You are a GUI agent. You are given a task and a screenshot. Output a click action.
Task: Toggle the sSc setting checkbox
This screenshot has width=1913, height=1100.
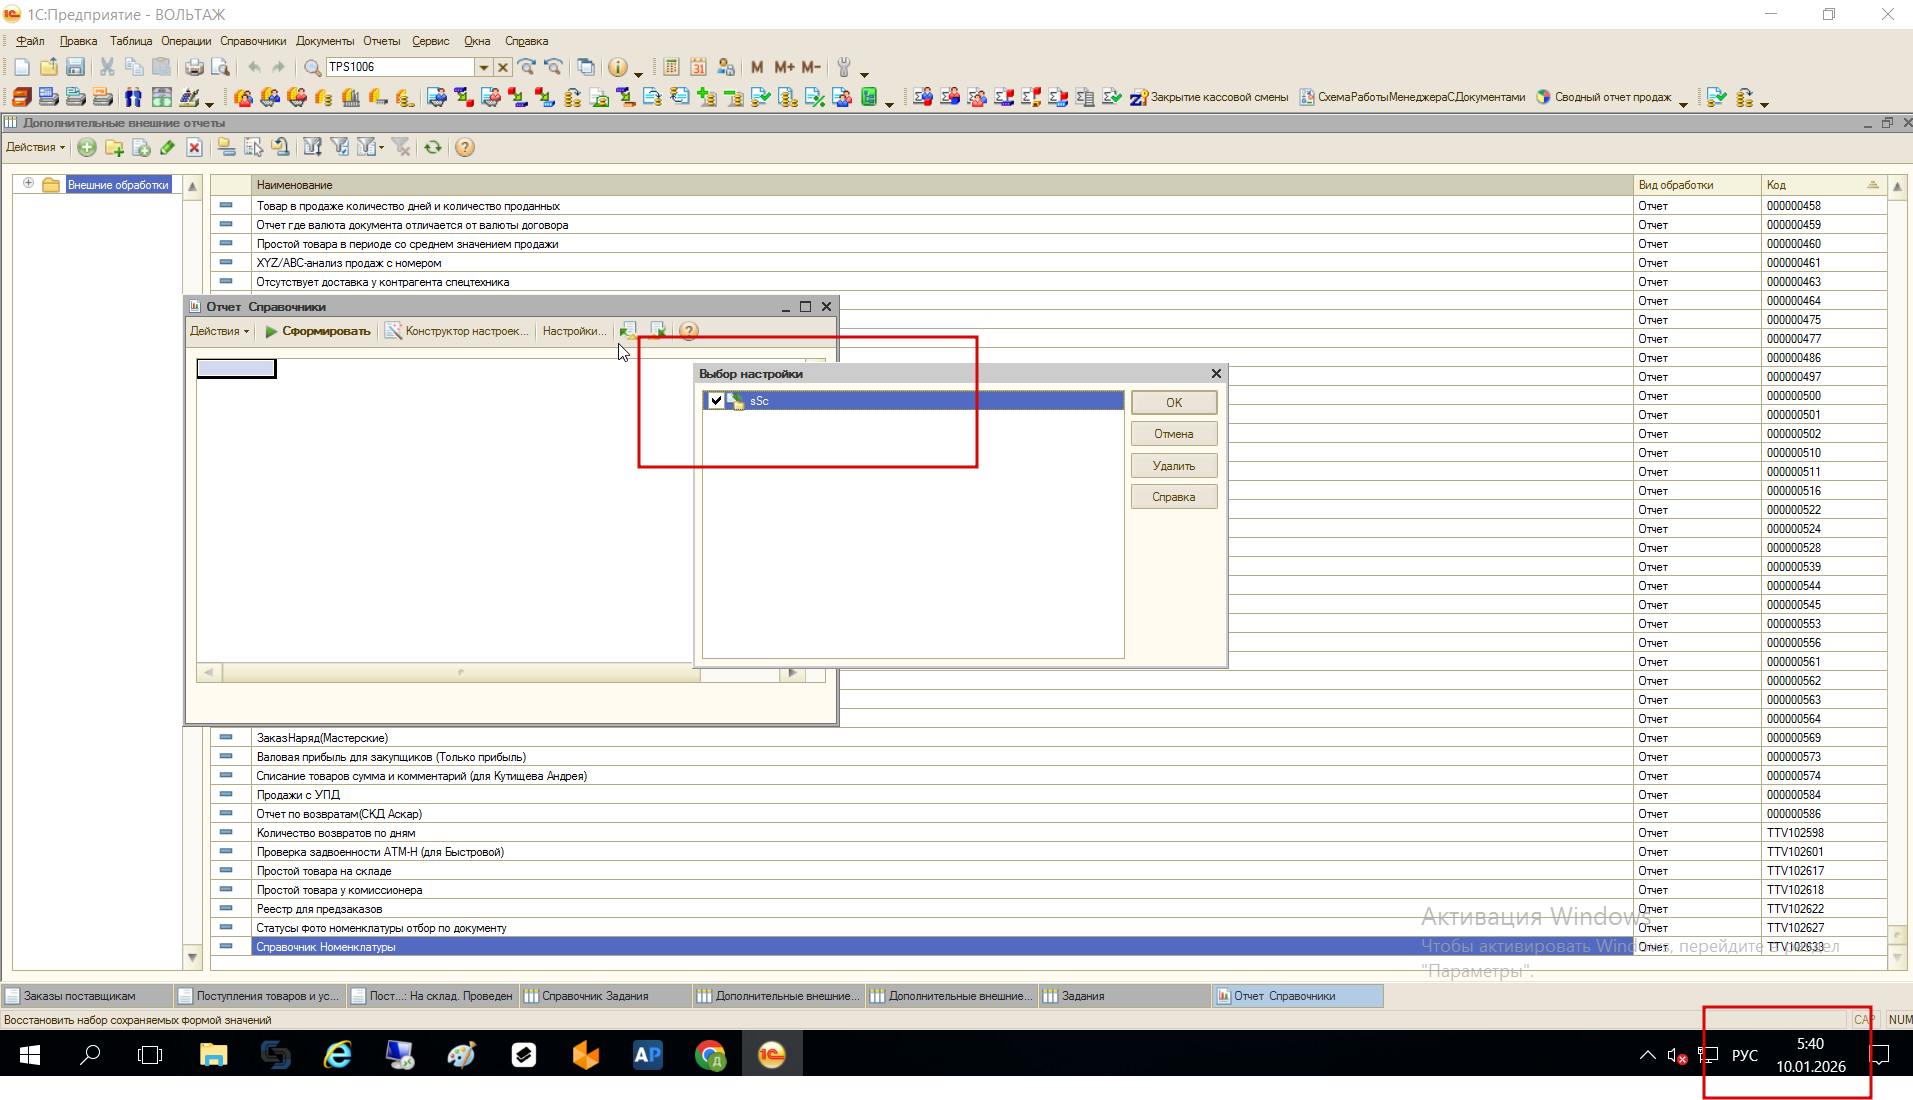(716, 401)
